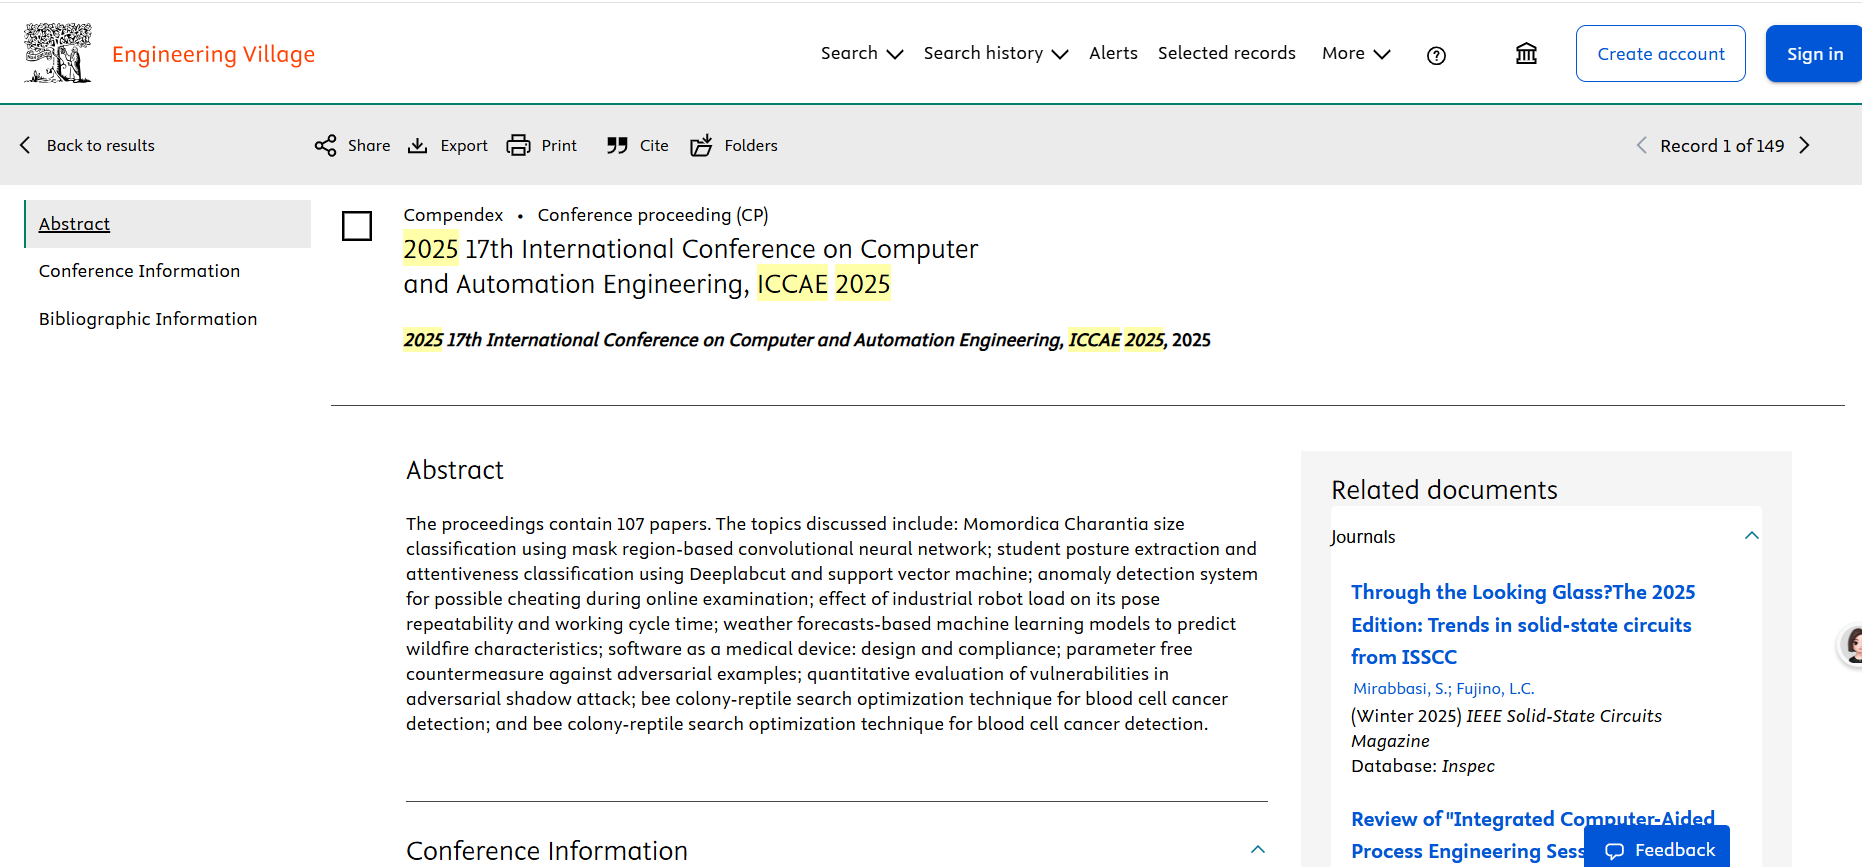Click the Elsevier tree logo

point(58,53)
